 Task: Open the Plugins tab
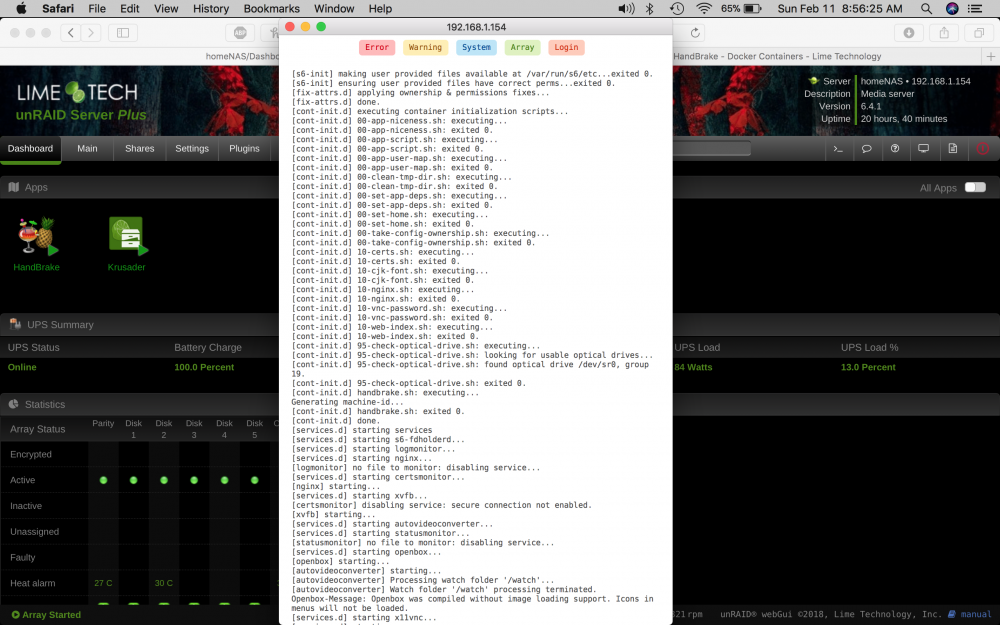point(244,149)
